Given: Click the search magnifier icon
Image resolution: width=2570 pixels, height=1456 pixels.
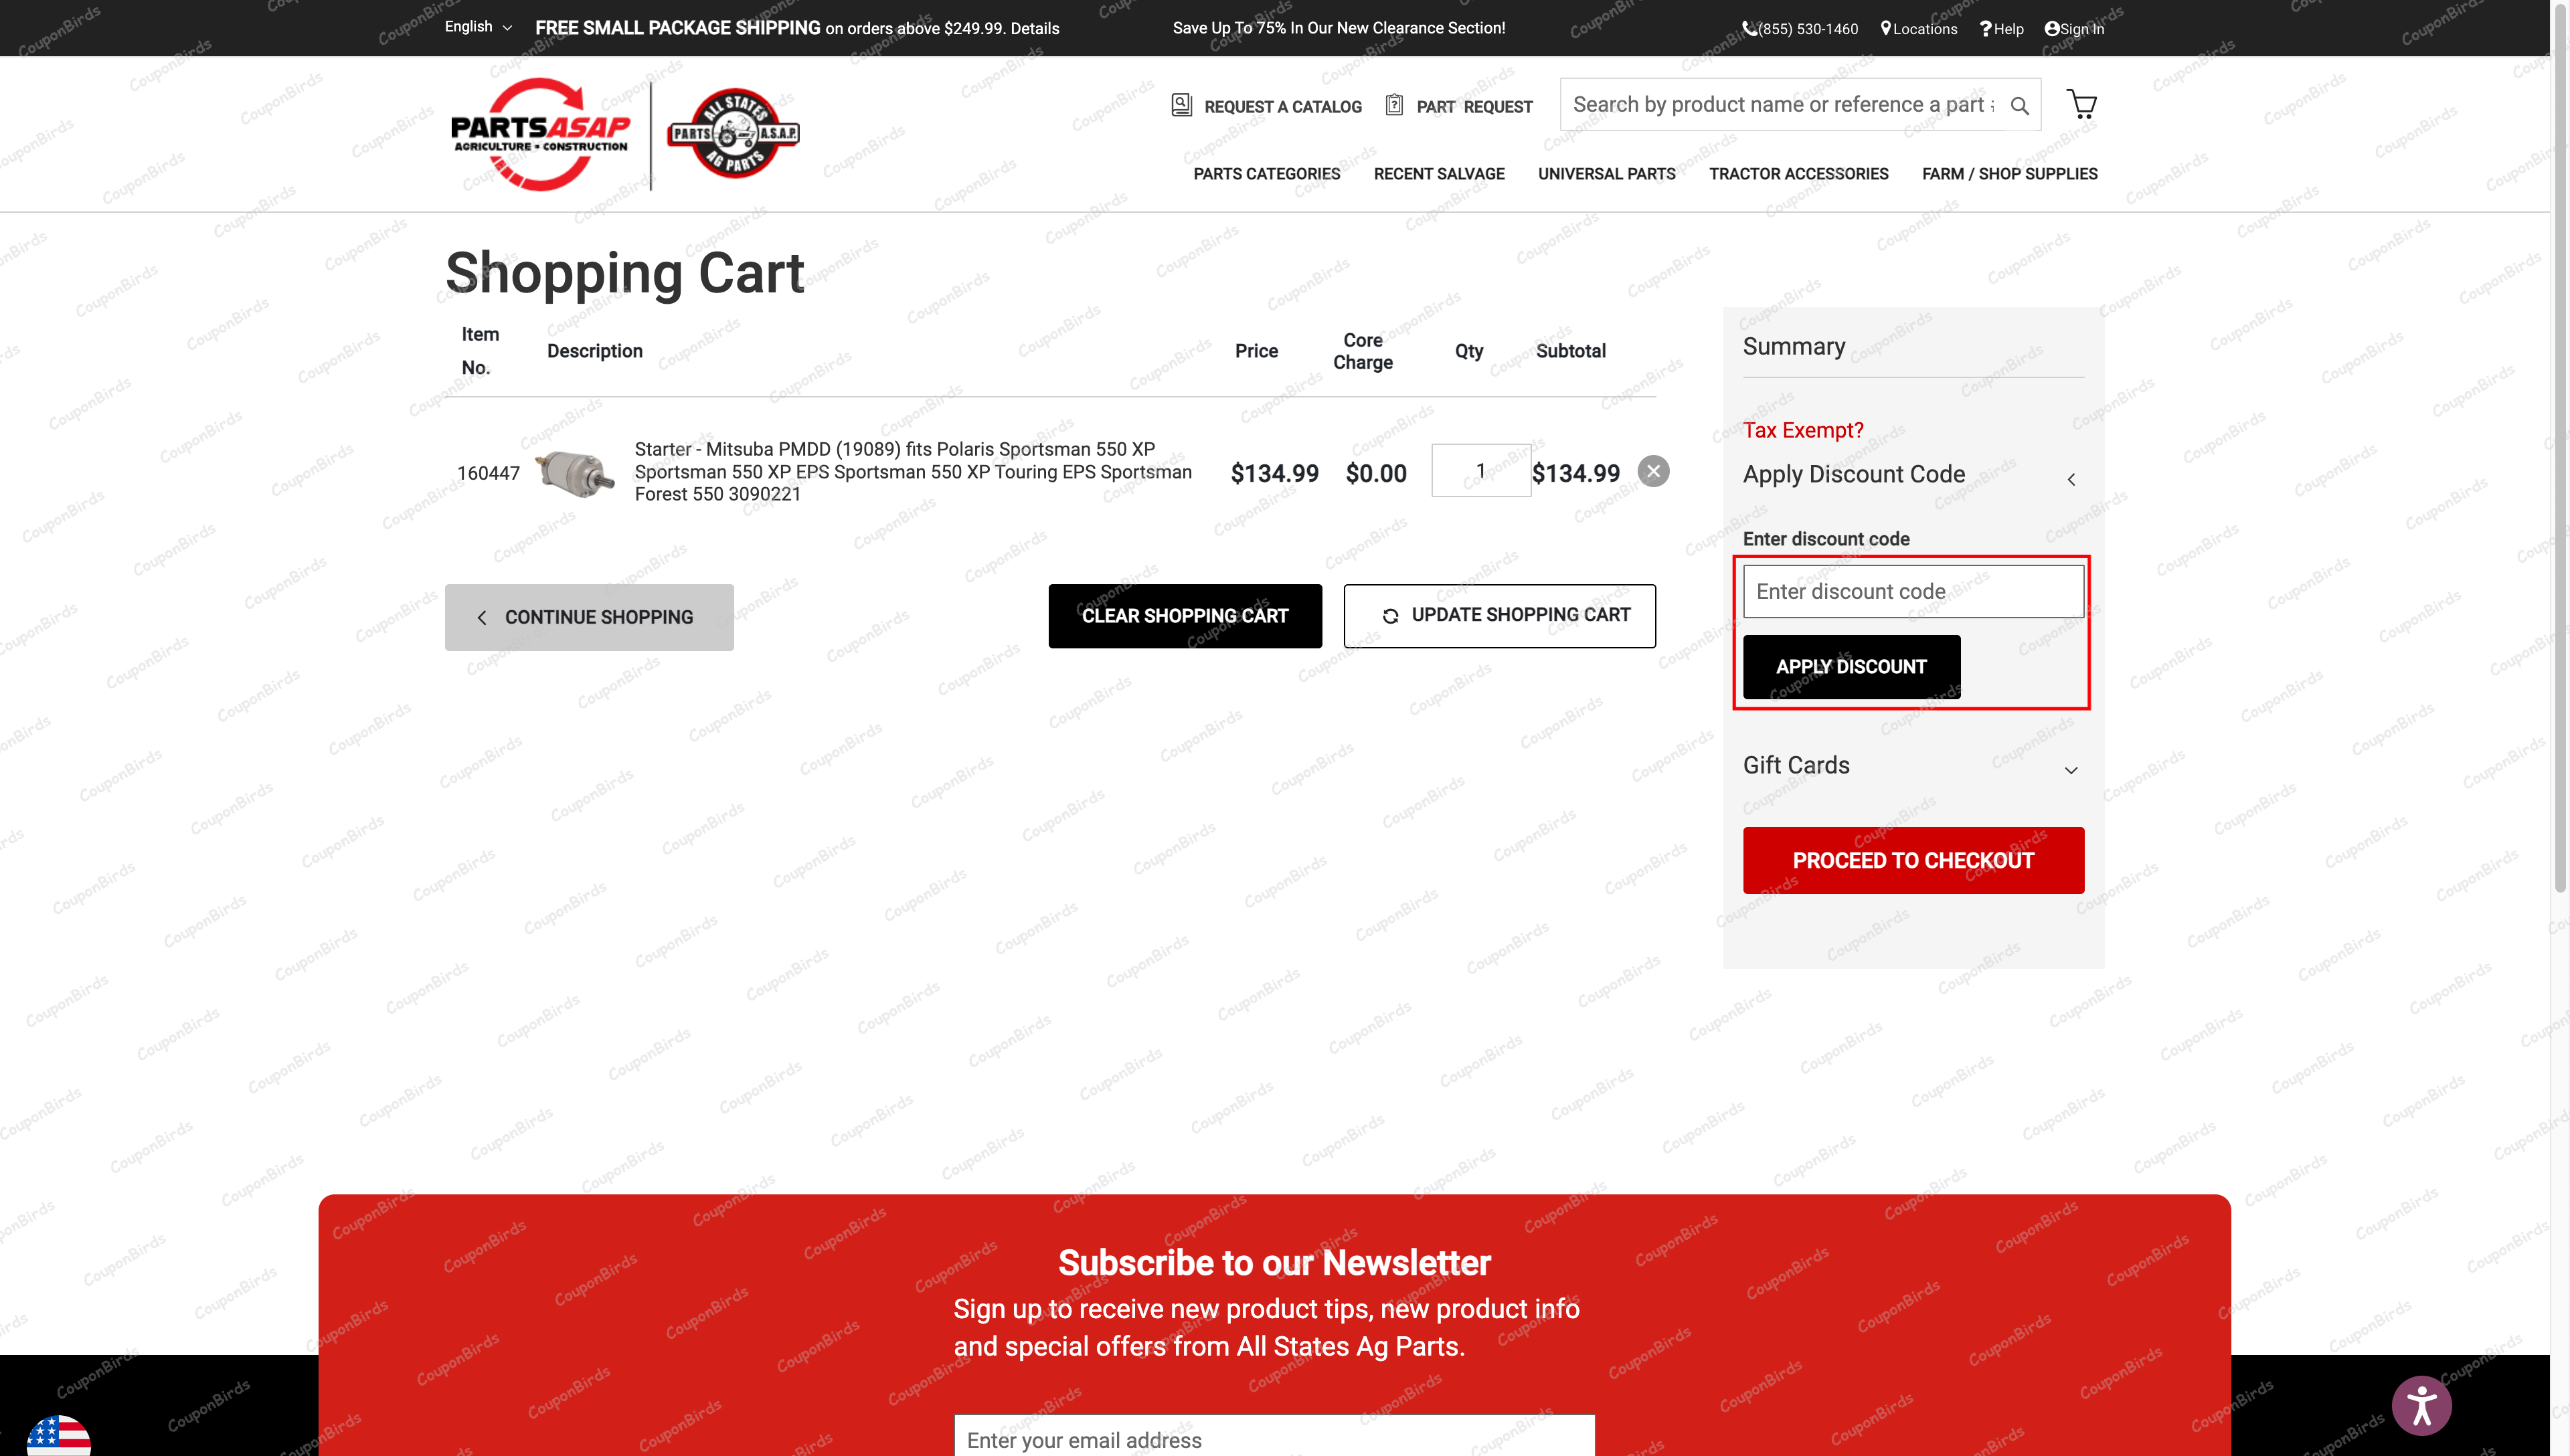Looking at the screenshot, I should [x=2019, y=105].
